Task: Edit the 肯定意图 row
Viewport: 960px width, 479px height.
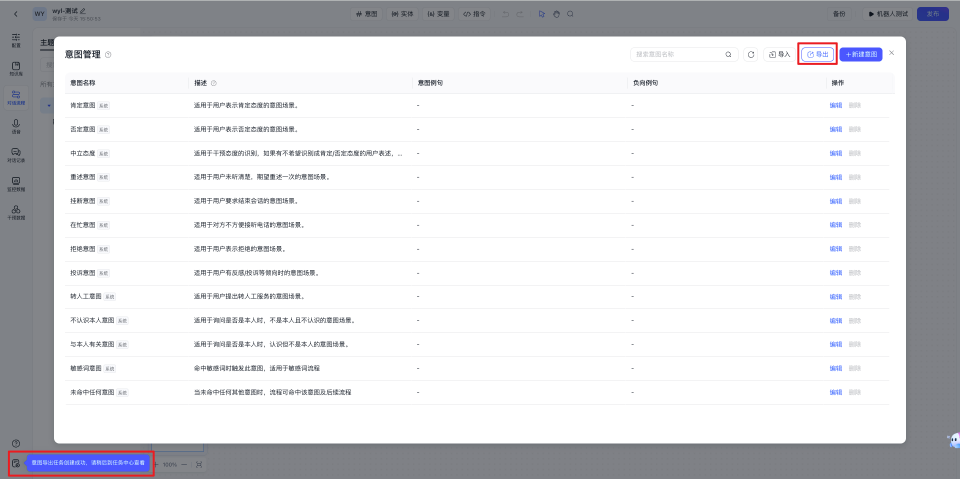Action: (x=836, y=105)
